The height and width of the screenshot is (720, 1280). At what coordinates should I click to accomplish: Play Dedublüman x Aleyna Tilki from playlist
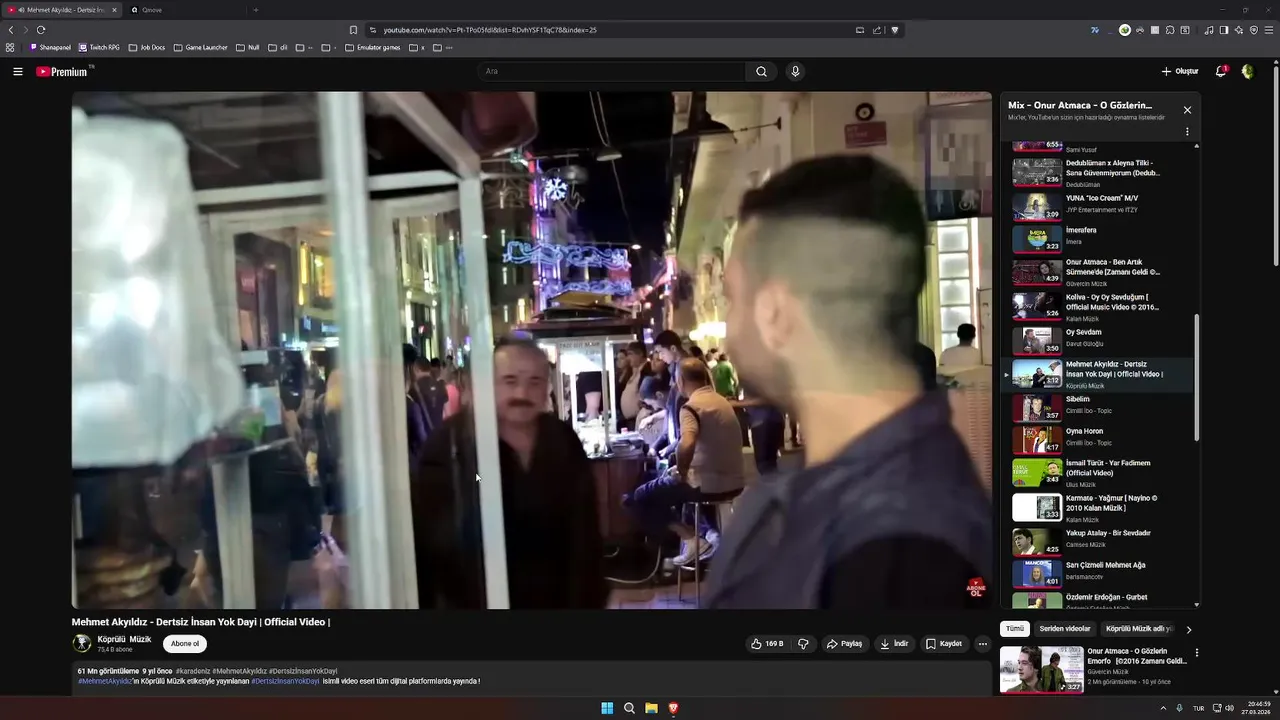[1099, 172]
